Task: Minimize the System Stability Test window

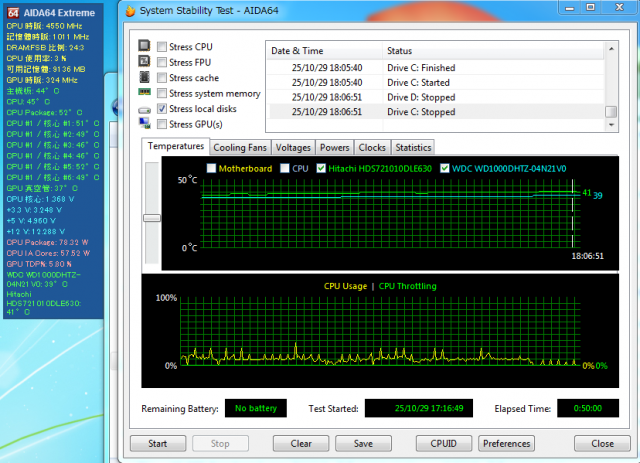Action: click(x=570, y=7)
